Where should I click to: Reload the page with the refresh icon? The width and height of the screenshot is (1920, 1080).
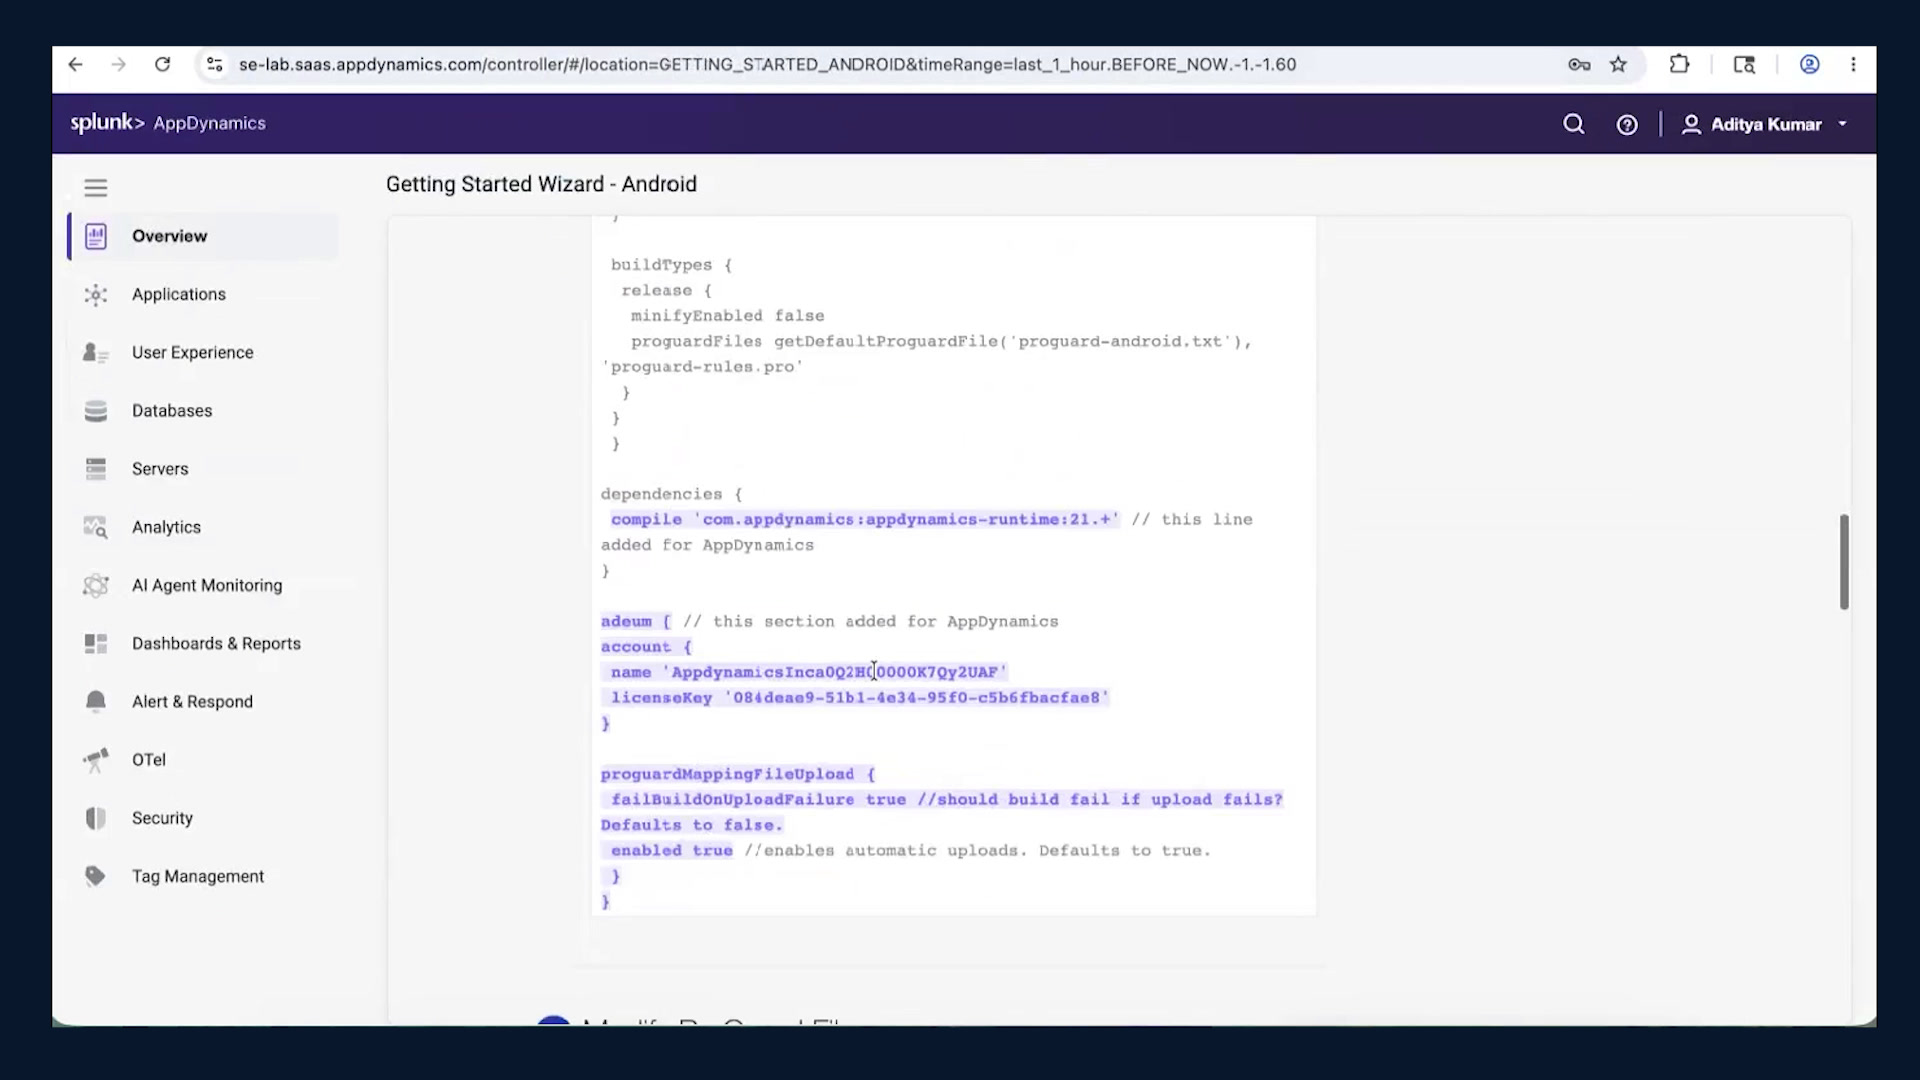[162, 65]
